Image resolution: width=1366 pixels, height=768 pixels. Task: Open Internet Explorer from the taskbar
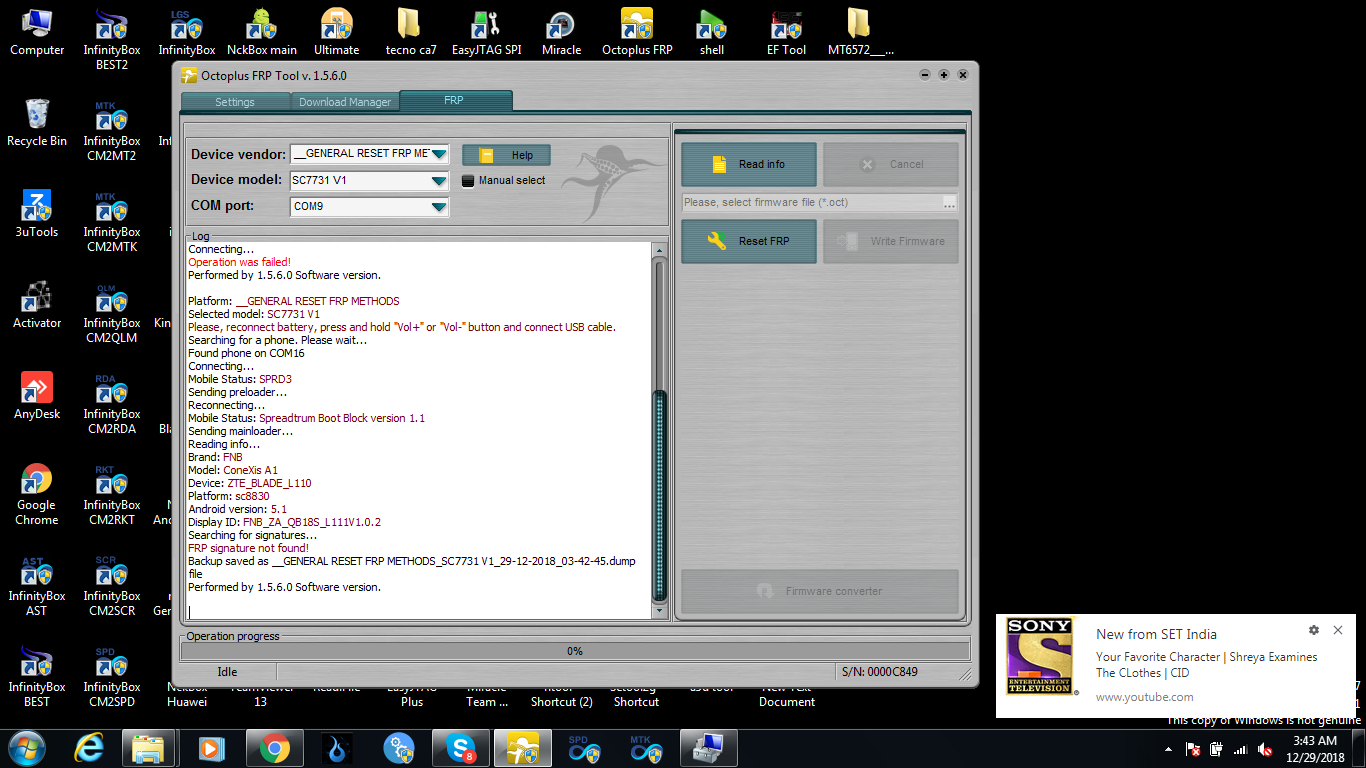[90, 748]
